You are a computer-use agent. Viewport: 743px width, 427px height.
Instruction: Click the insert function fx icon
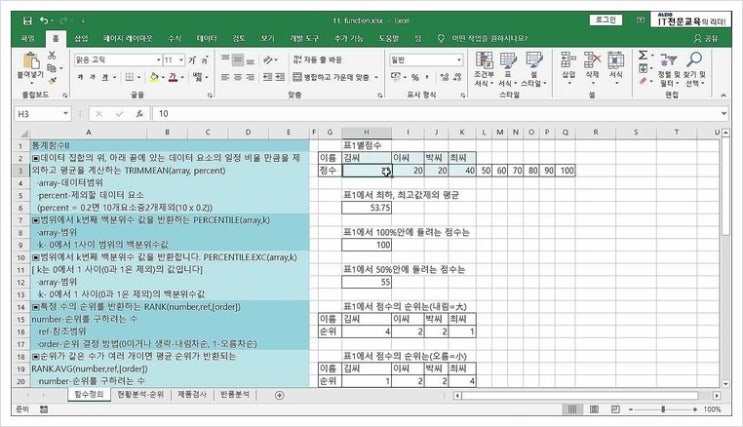[x=139, y=114]
